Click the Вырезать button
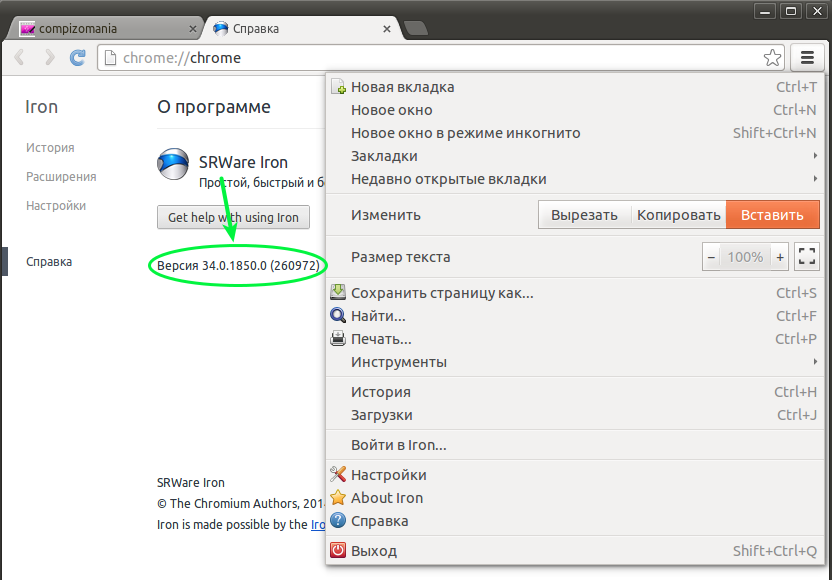832x580 pixels. [x=584, y=215]
